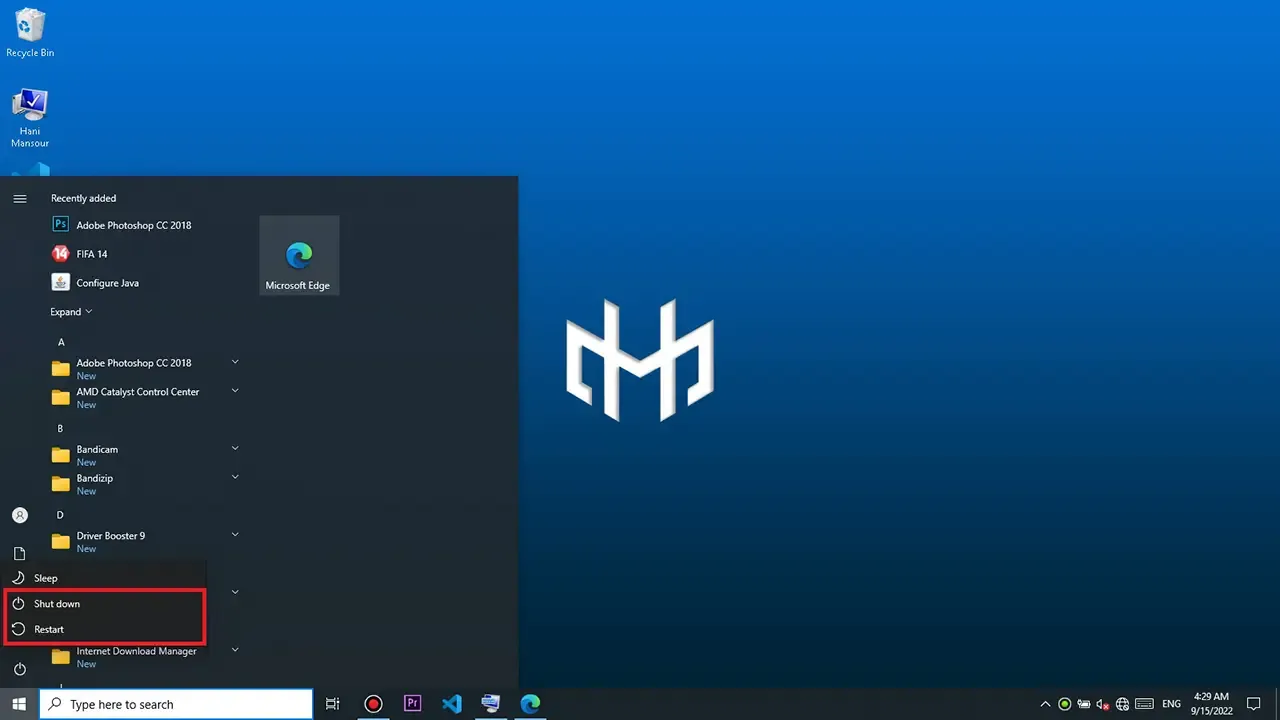Open the Action Center notifications icon
Screen dimensions: 1280x720
(x=1254, y=704)
